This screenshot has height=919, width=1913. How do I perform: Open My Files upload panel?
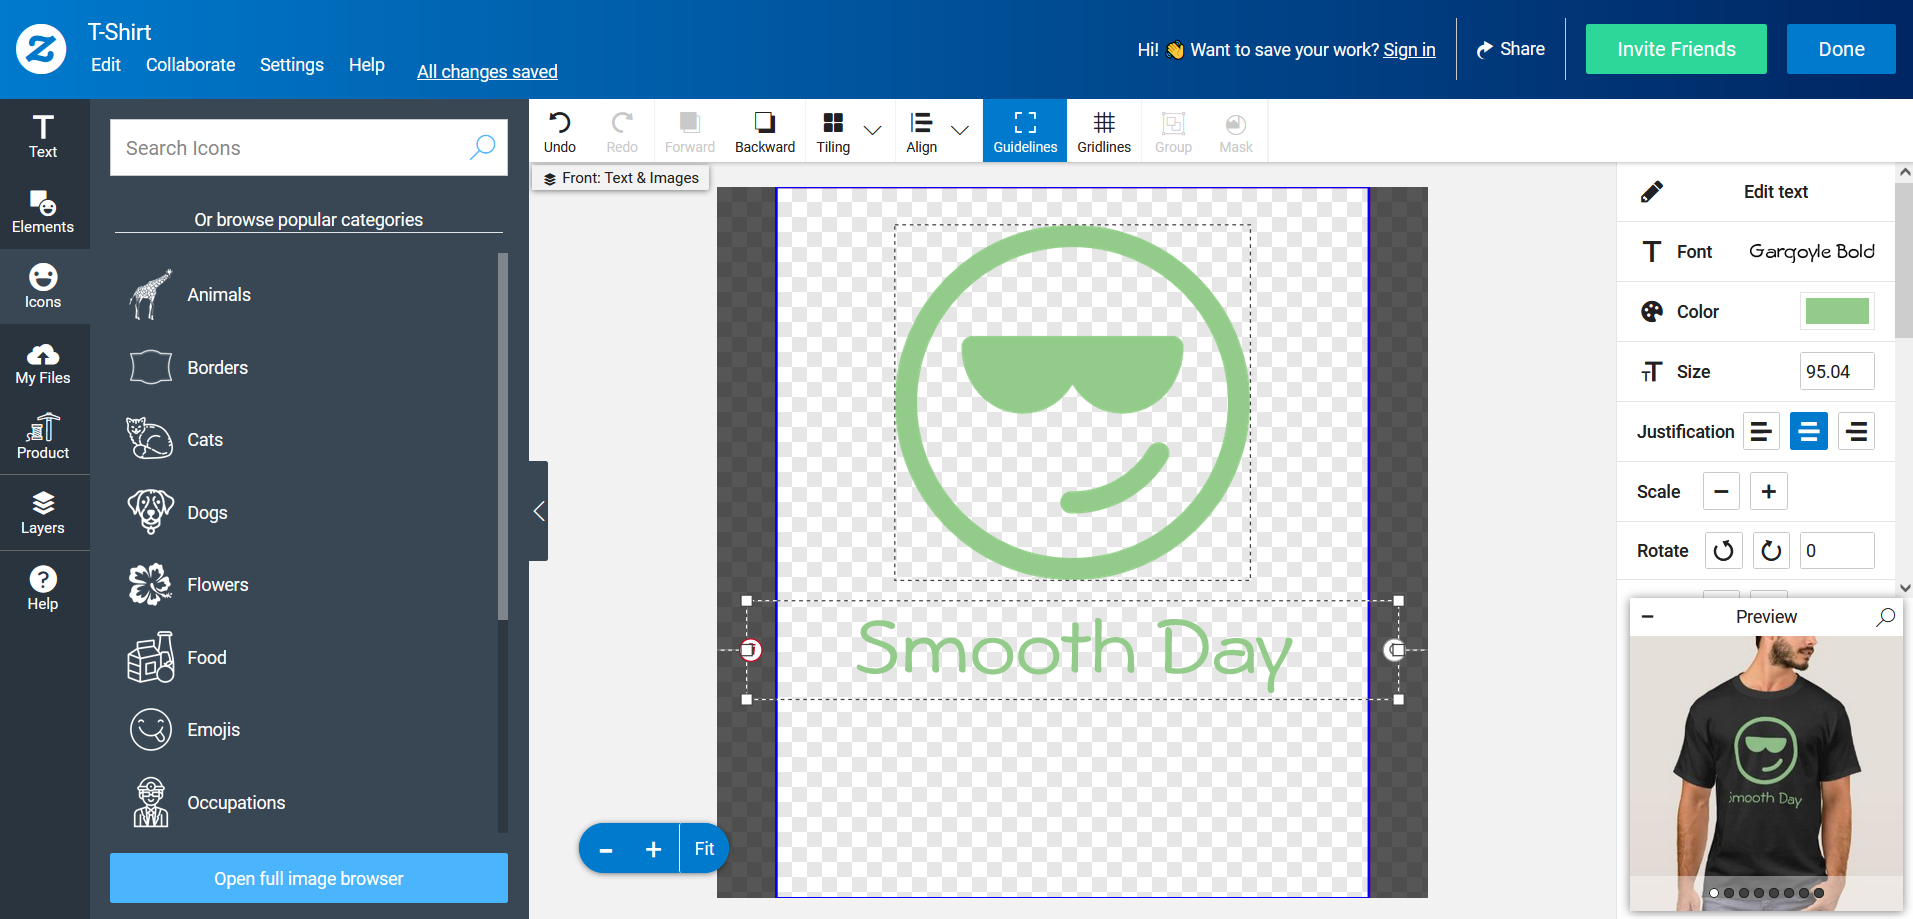click(42, 363)
